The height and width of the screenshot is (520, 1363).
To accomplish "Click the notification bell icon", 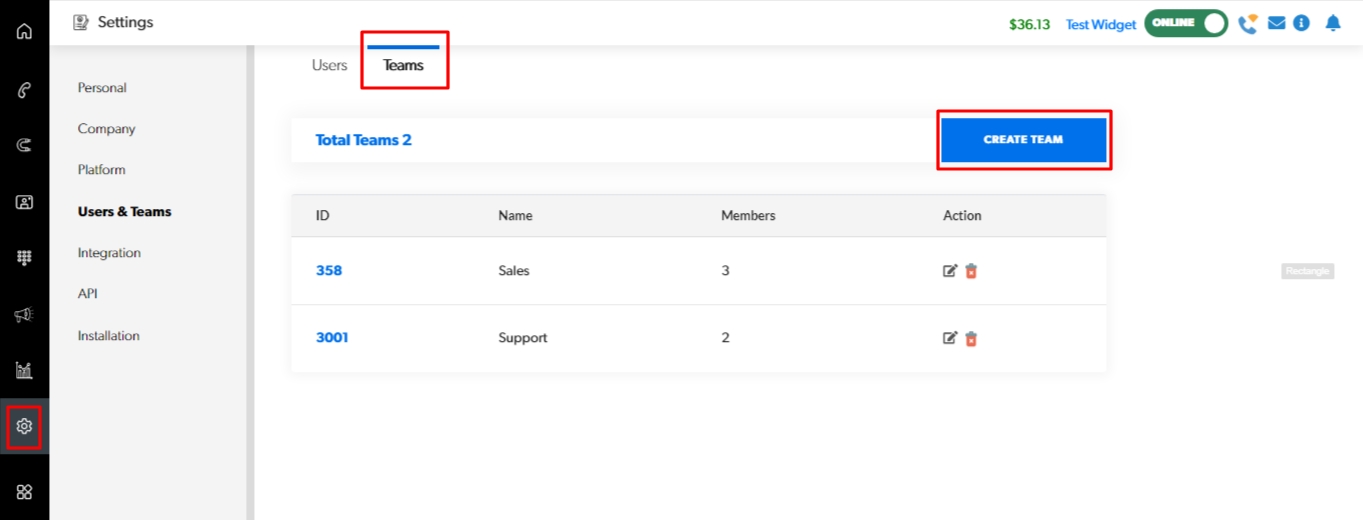I will [x=1332, y=23].
